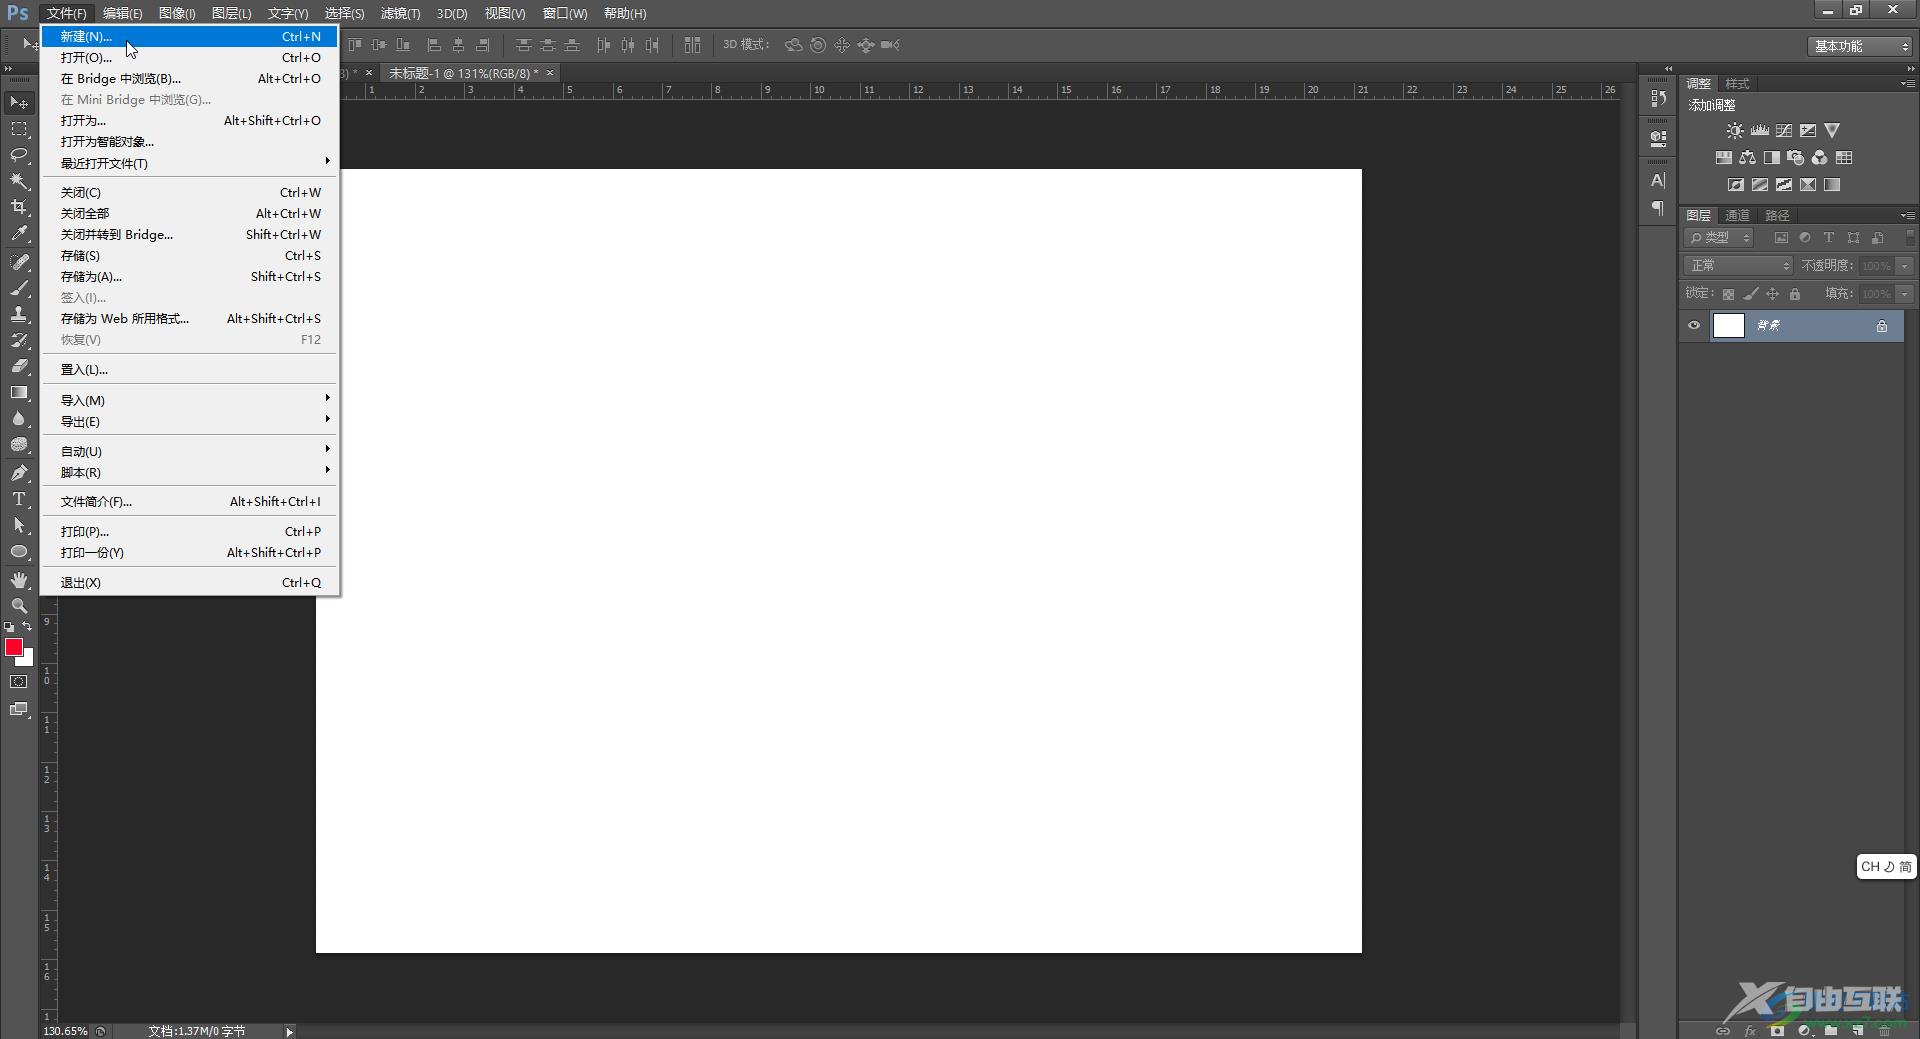This screenshot has width=1920, height=1039.
Task: Switch to the 路径 tab
Action: [1777, 215]
